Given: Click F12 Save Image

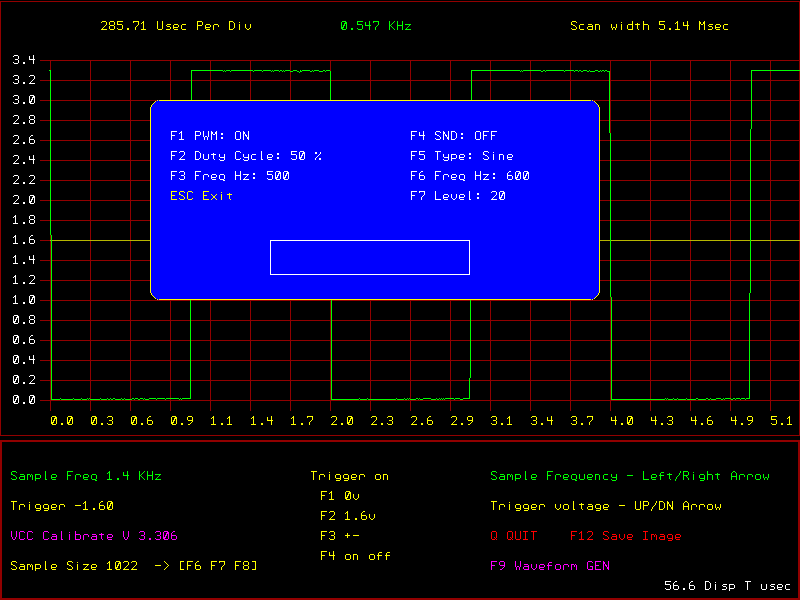Looking at the screenshot, I should tap(625, 536).
